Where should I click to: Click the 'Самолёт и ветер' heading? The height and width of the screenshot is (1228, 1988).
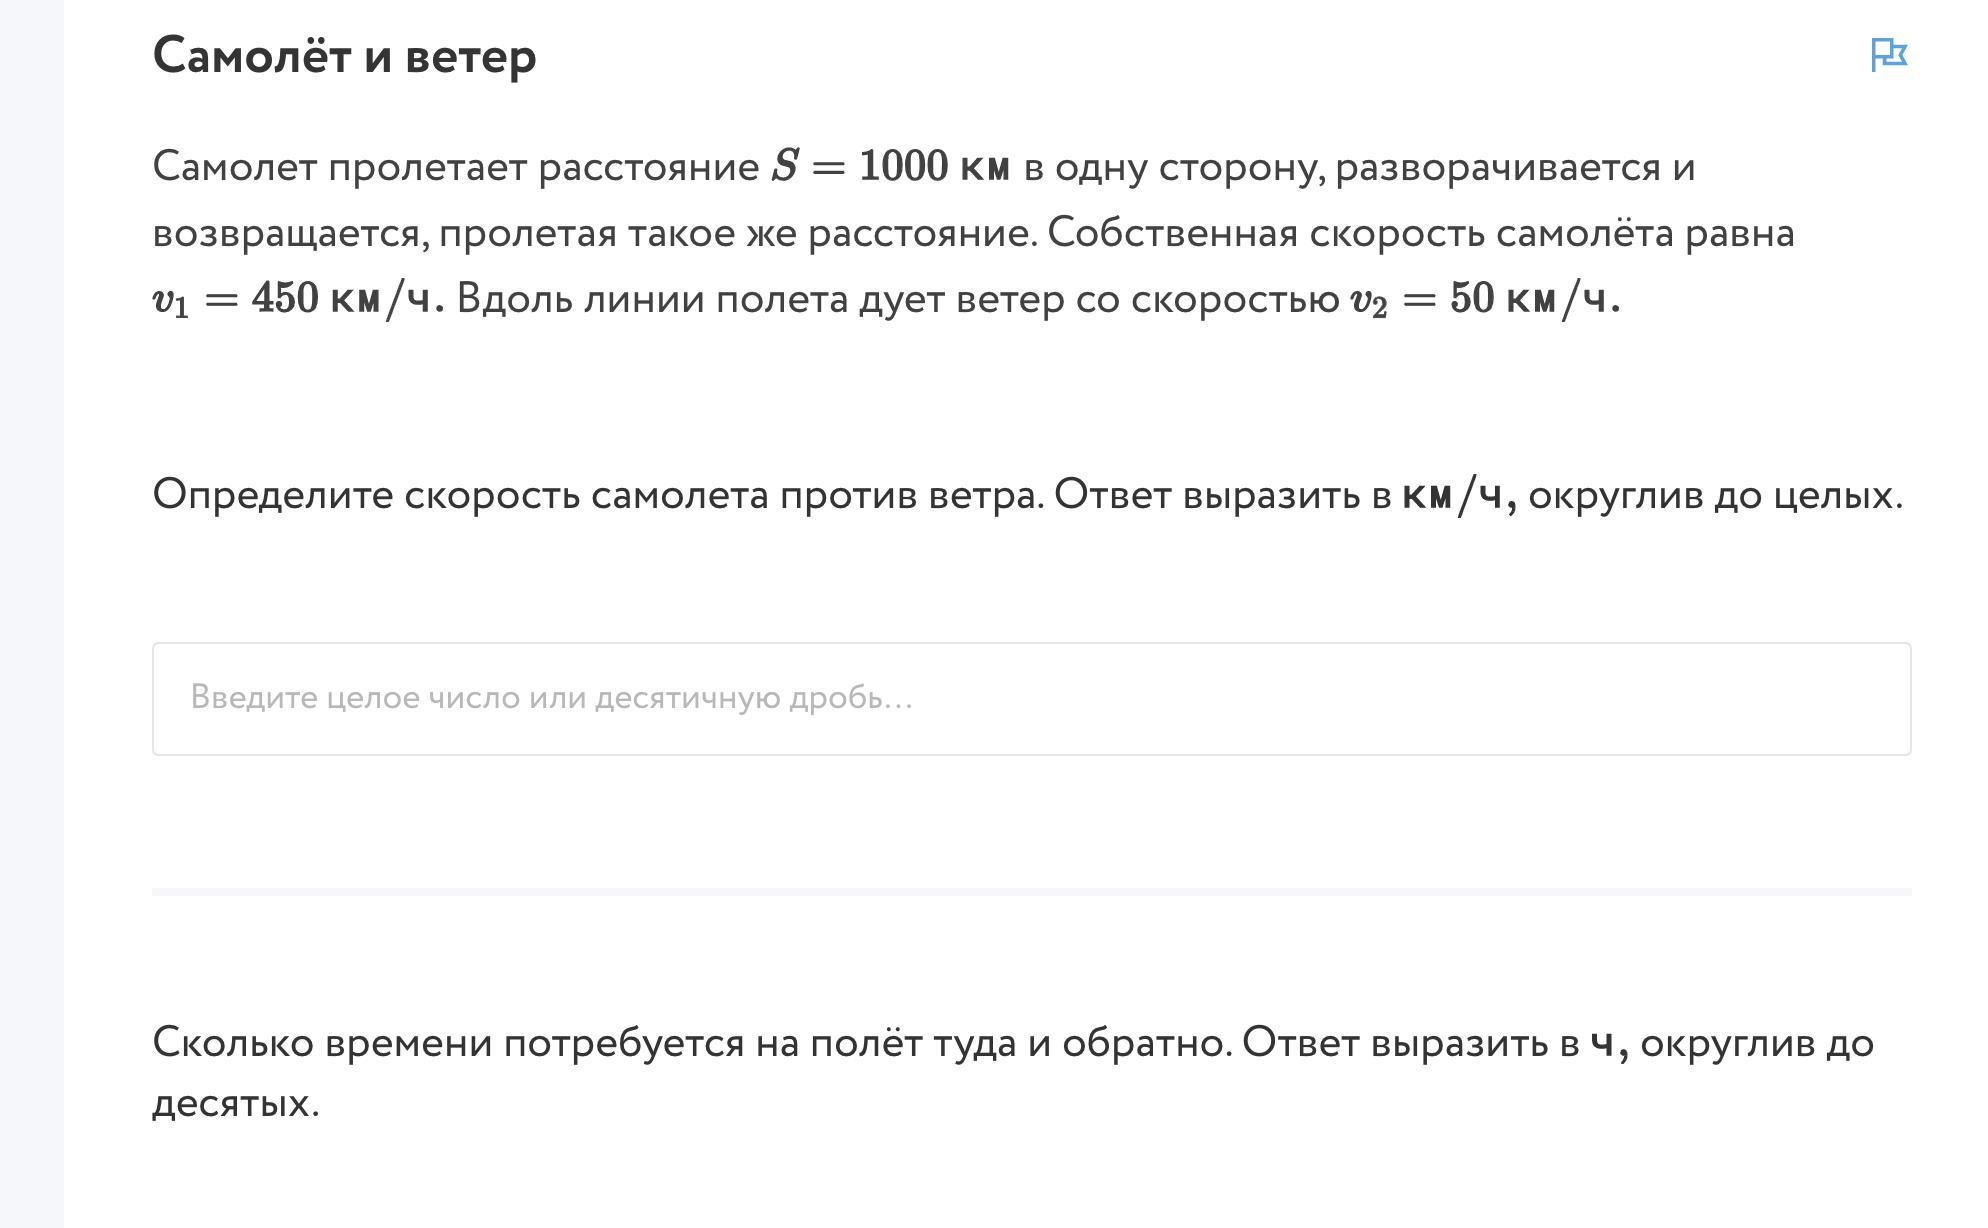344,56
